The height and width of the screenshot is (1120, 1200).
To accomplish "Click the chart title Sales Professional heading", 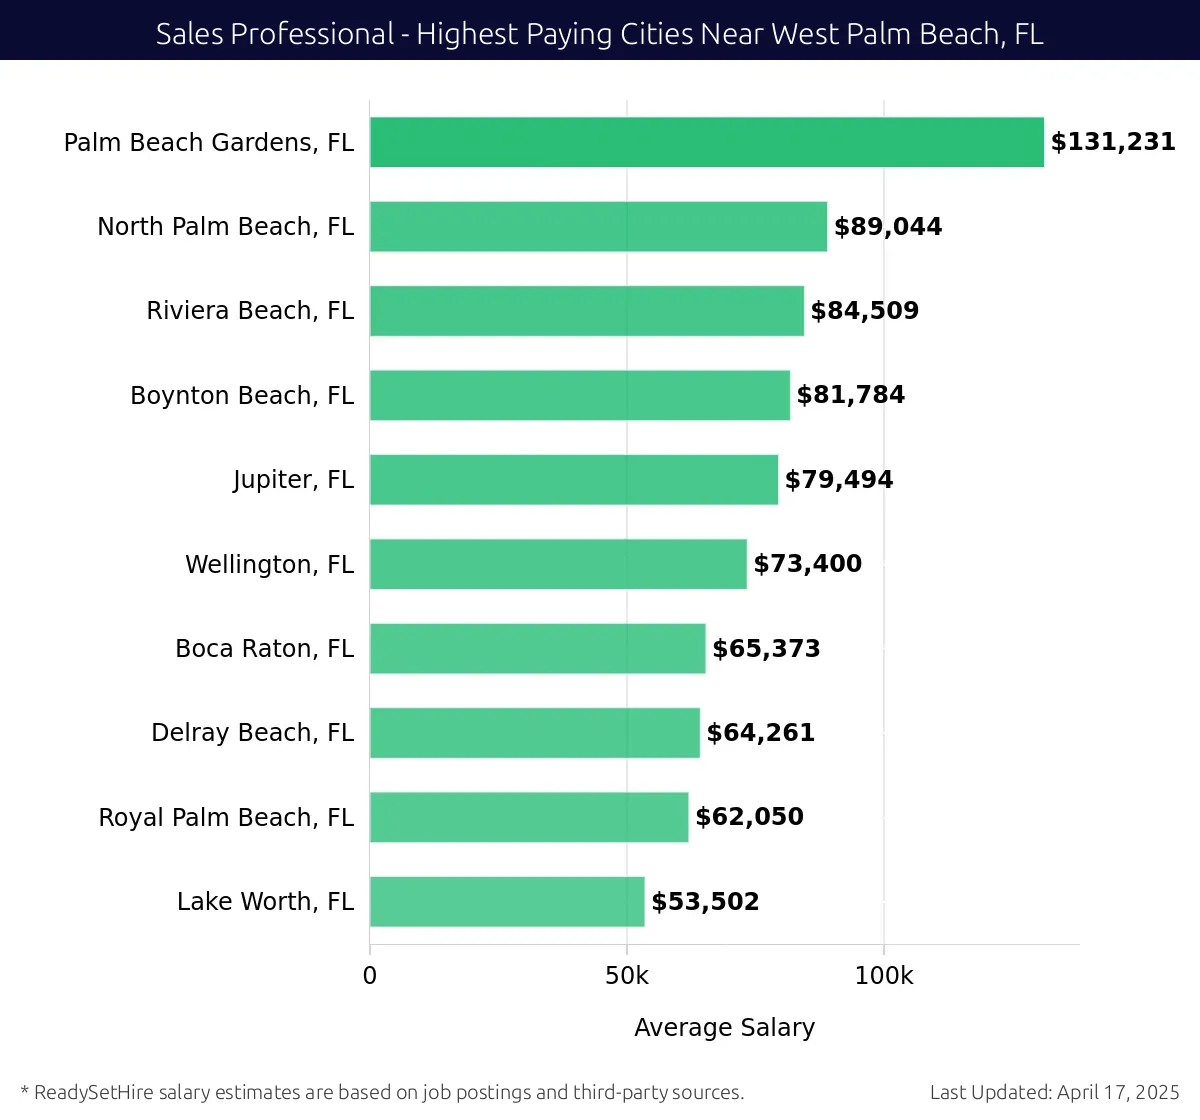I will click(x=600, y=34).
